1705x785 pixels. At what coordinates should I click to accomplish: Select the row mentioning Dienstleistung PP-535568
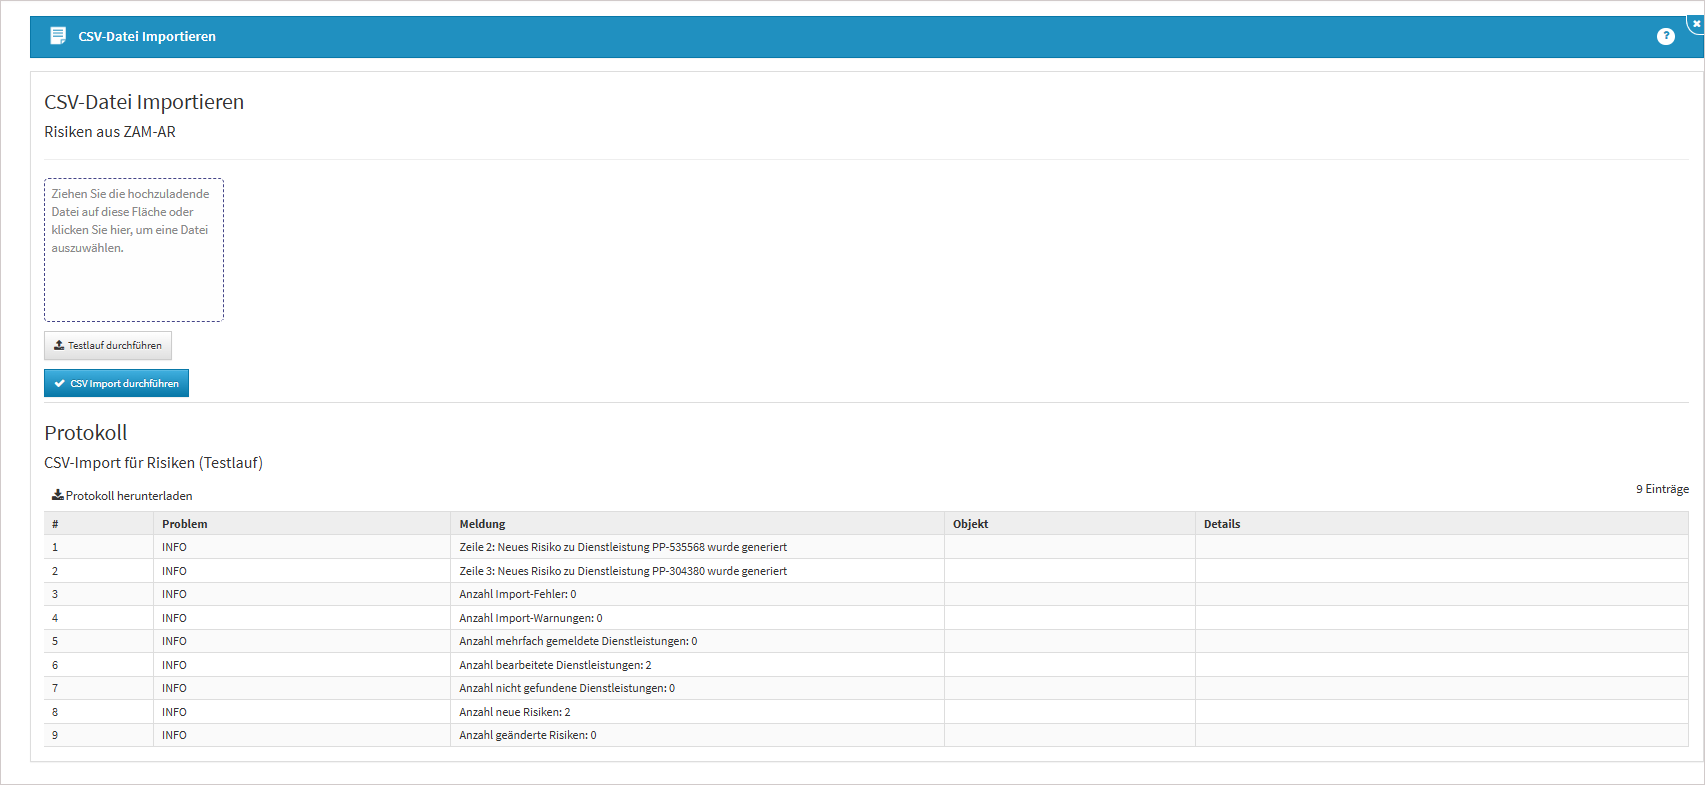pyautogui.click(x=623, y=547)
